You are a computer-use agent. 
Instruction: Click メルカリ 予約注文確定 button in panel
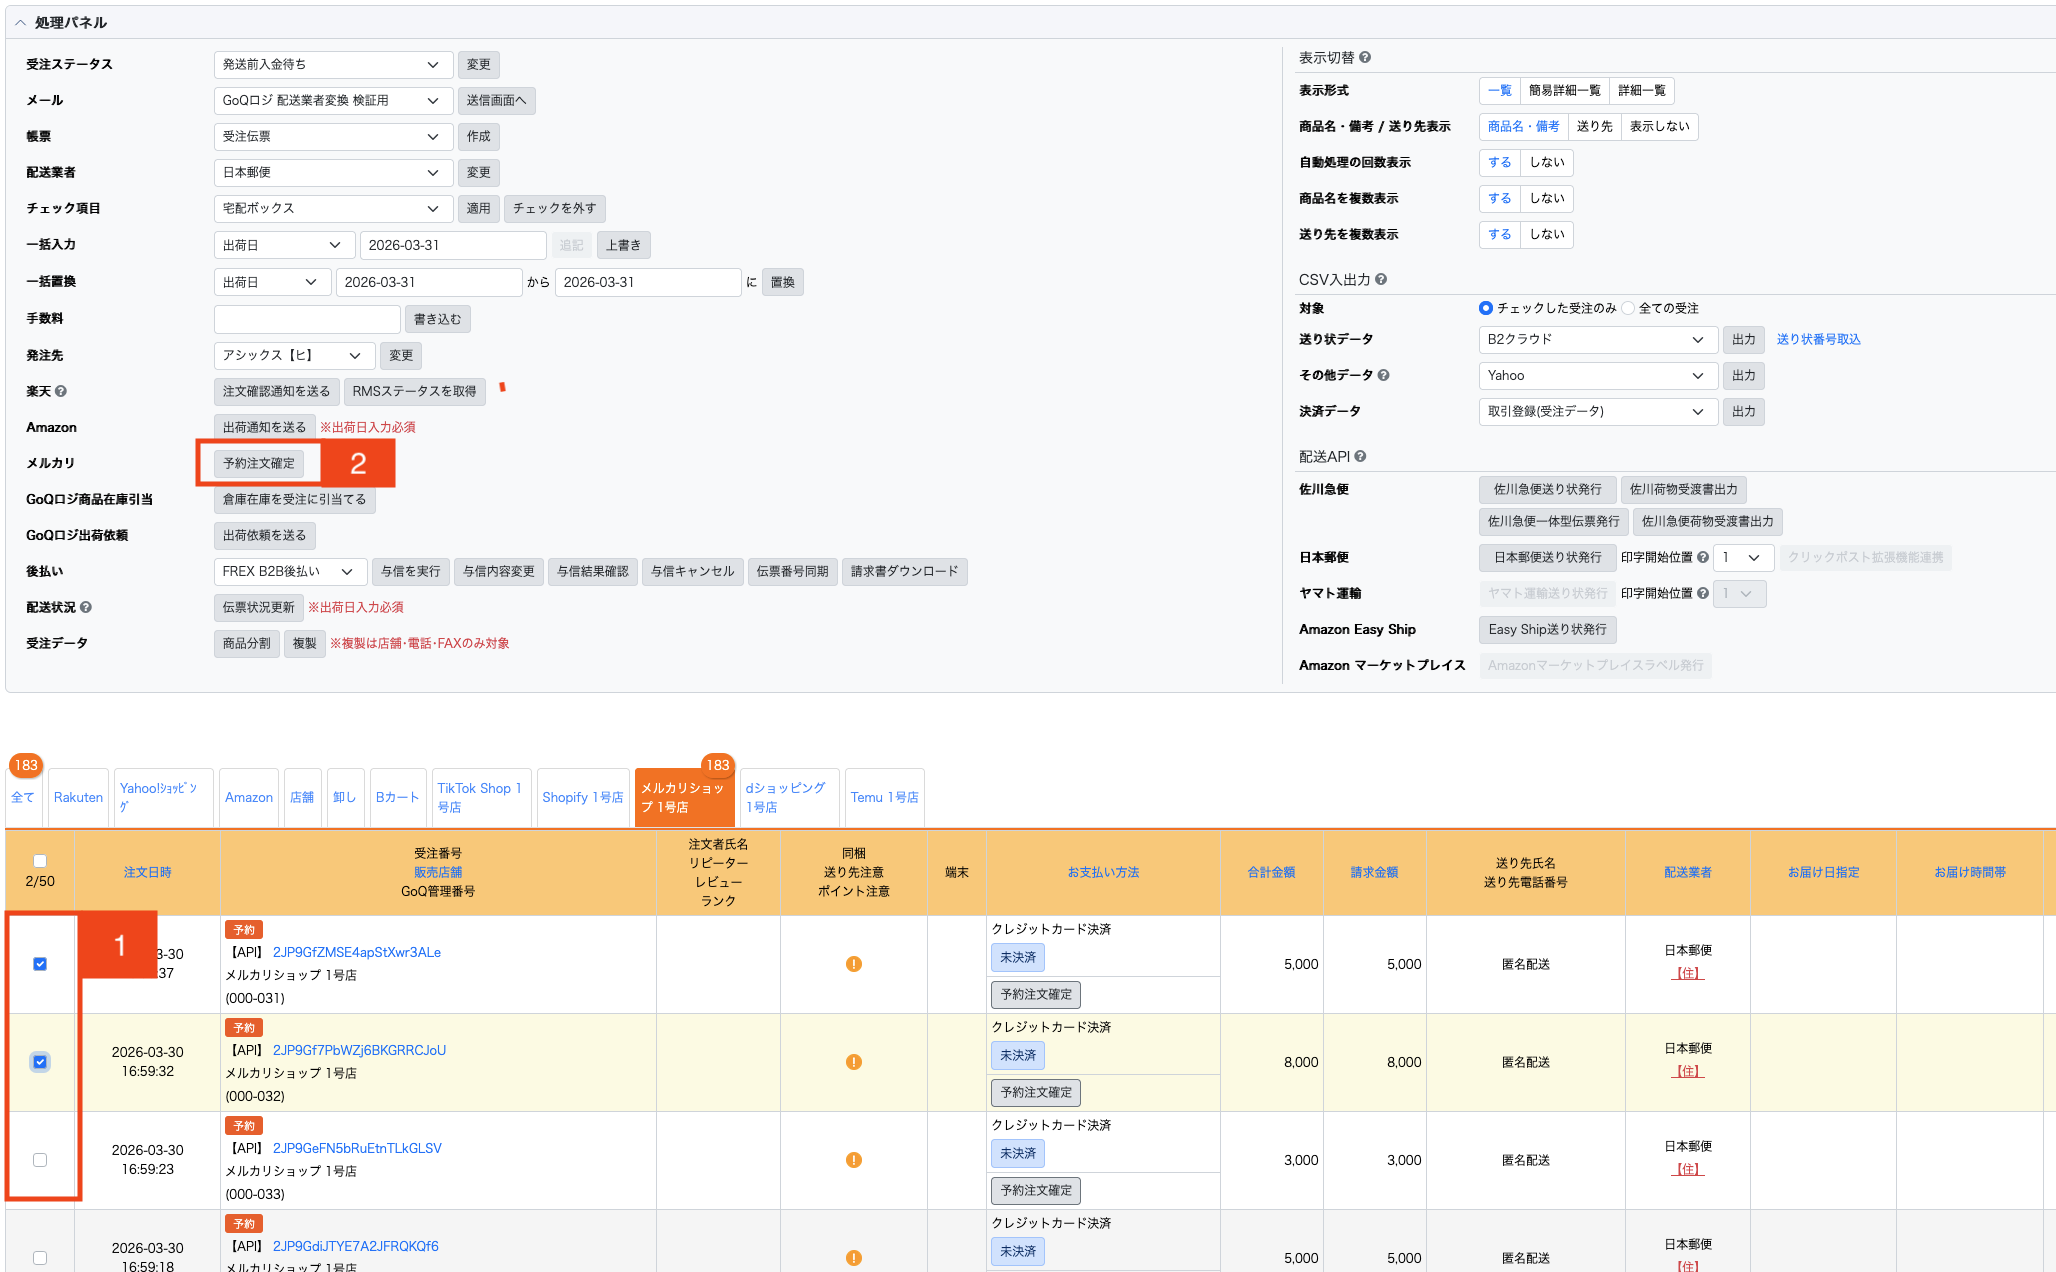coord(259,464)
